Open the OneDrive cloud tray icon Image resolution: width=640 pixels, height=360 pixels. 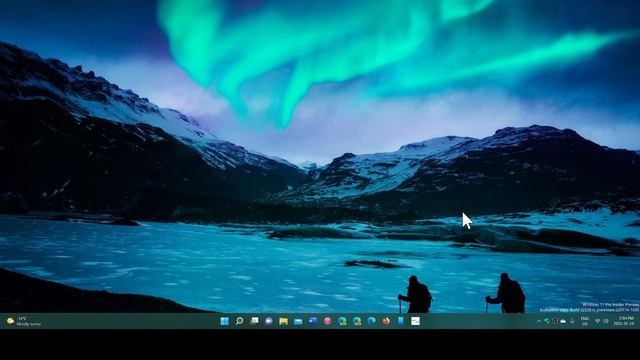[x=563, y=322]
